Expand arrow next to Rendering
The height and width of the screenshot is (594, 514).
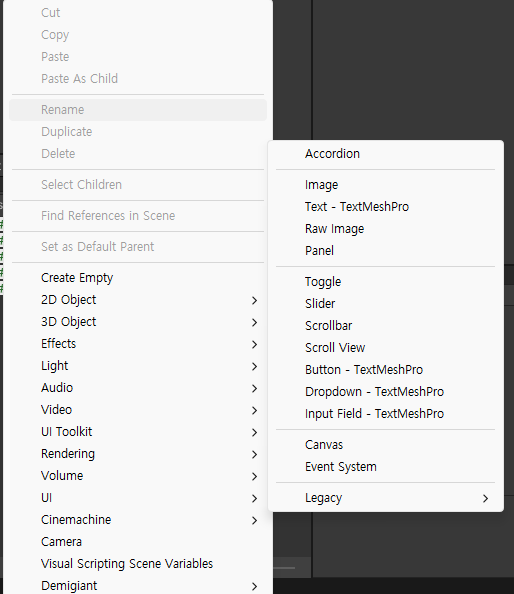tap(255, 454)
